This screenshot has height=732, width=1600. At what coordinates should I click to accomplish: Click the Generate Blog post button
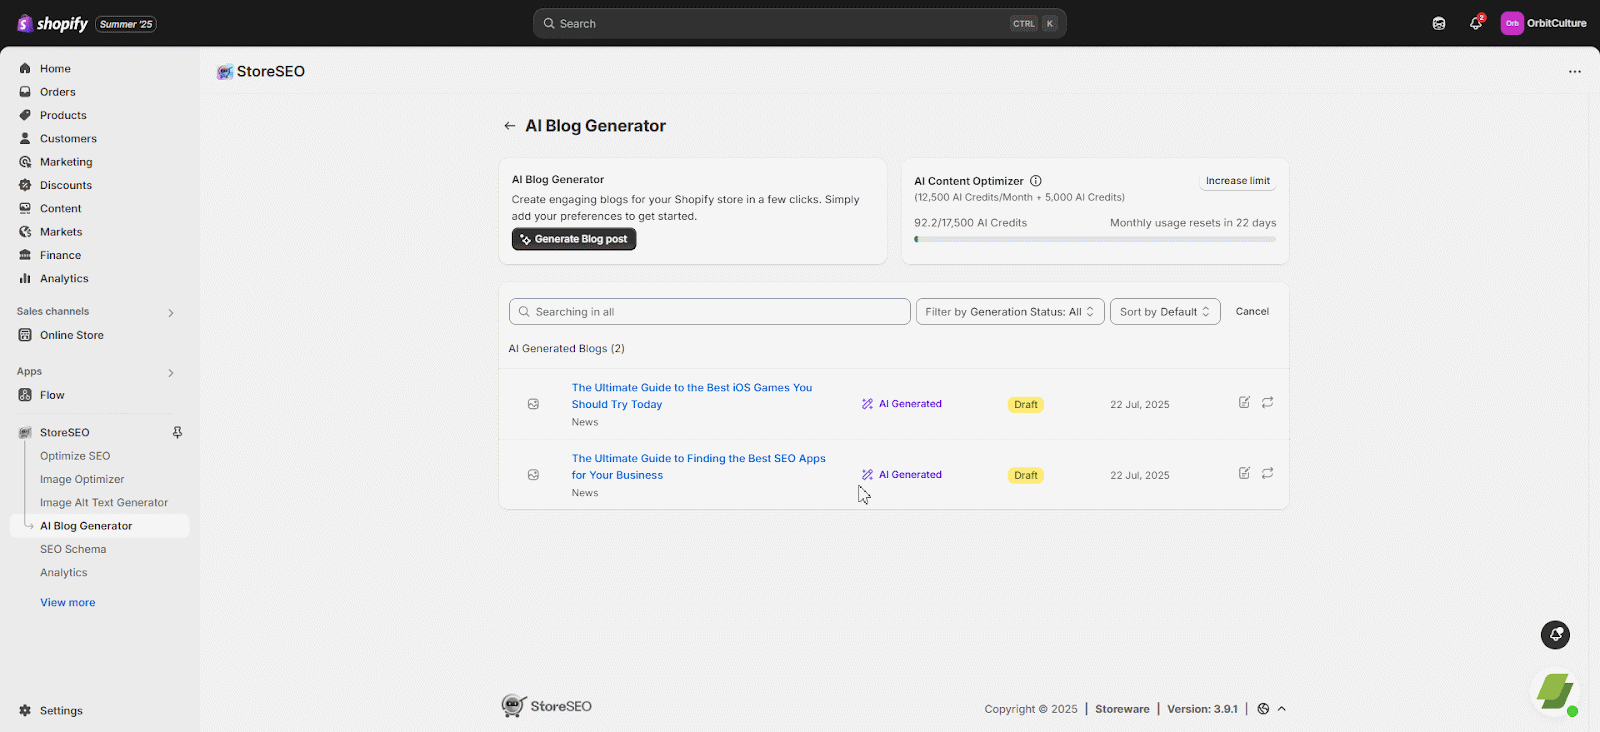pyautogui.click(x=574, y=239)
